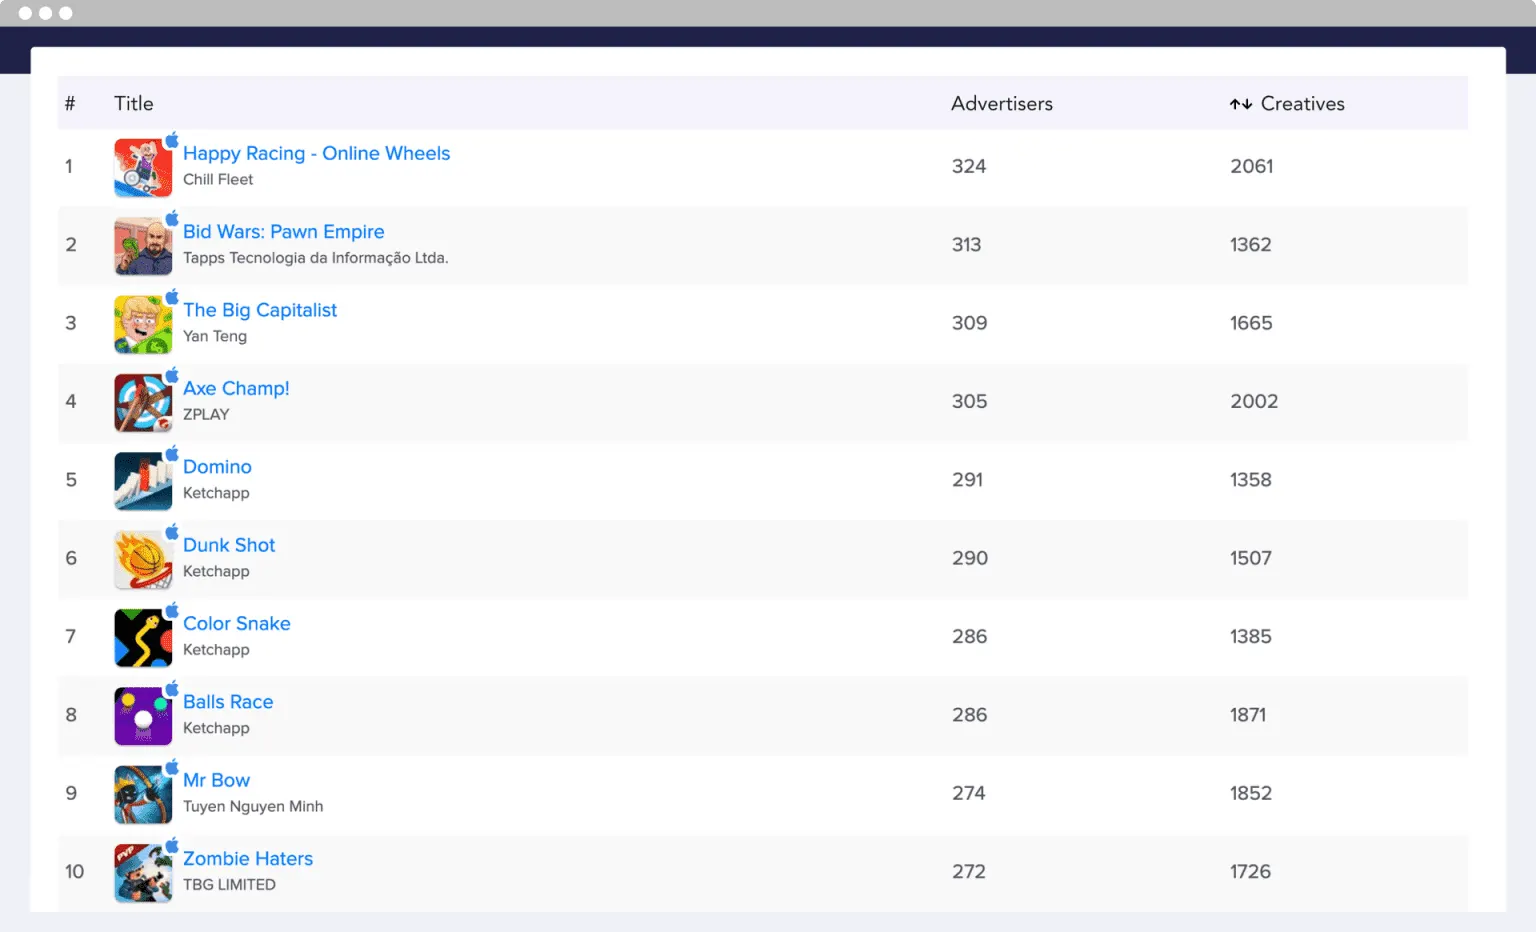The height and width of the screenshot is (932, 1536).
Task: Click rank number 10
Action: tap(74, 872)
